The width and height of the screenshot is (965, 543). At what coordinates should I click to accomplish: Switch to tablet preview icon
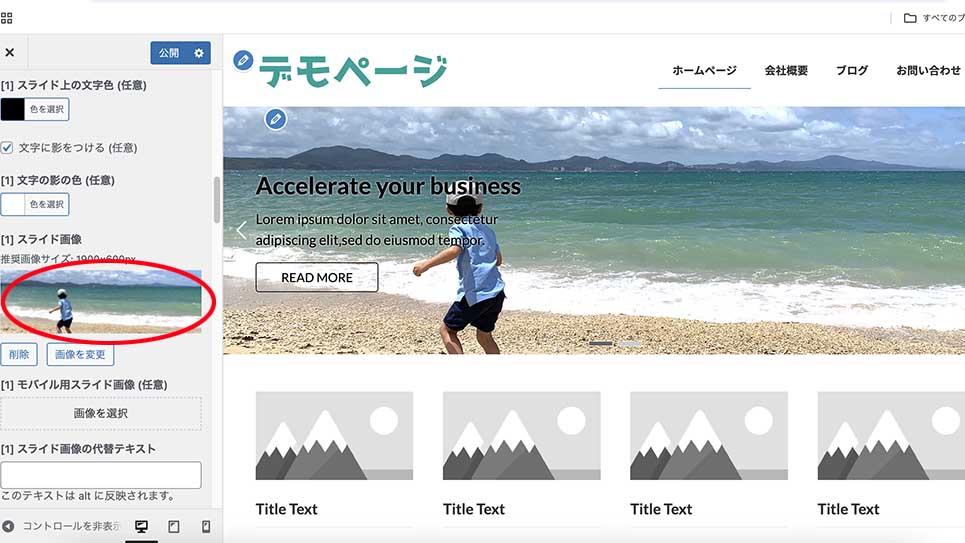[174, 526]
